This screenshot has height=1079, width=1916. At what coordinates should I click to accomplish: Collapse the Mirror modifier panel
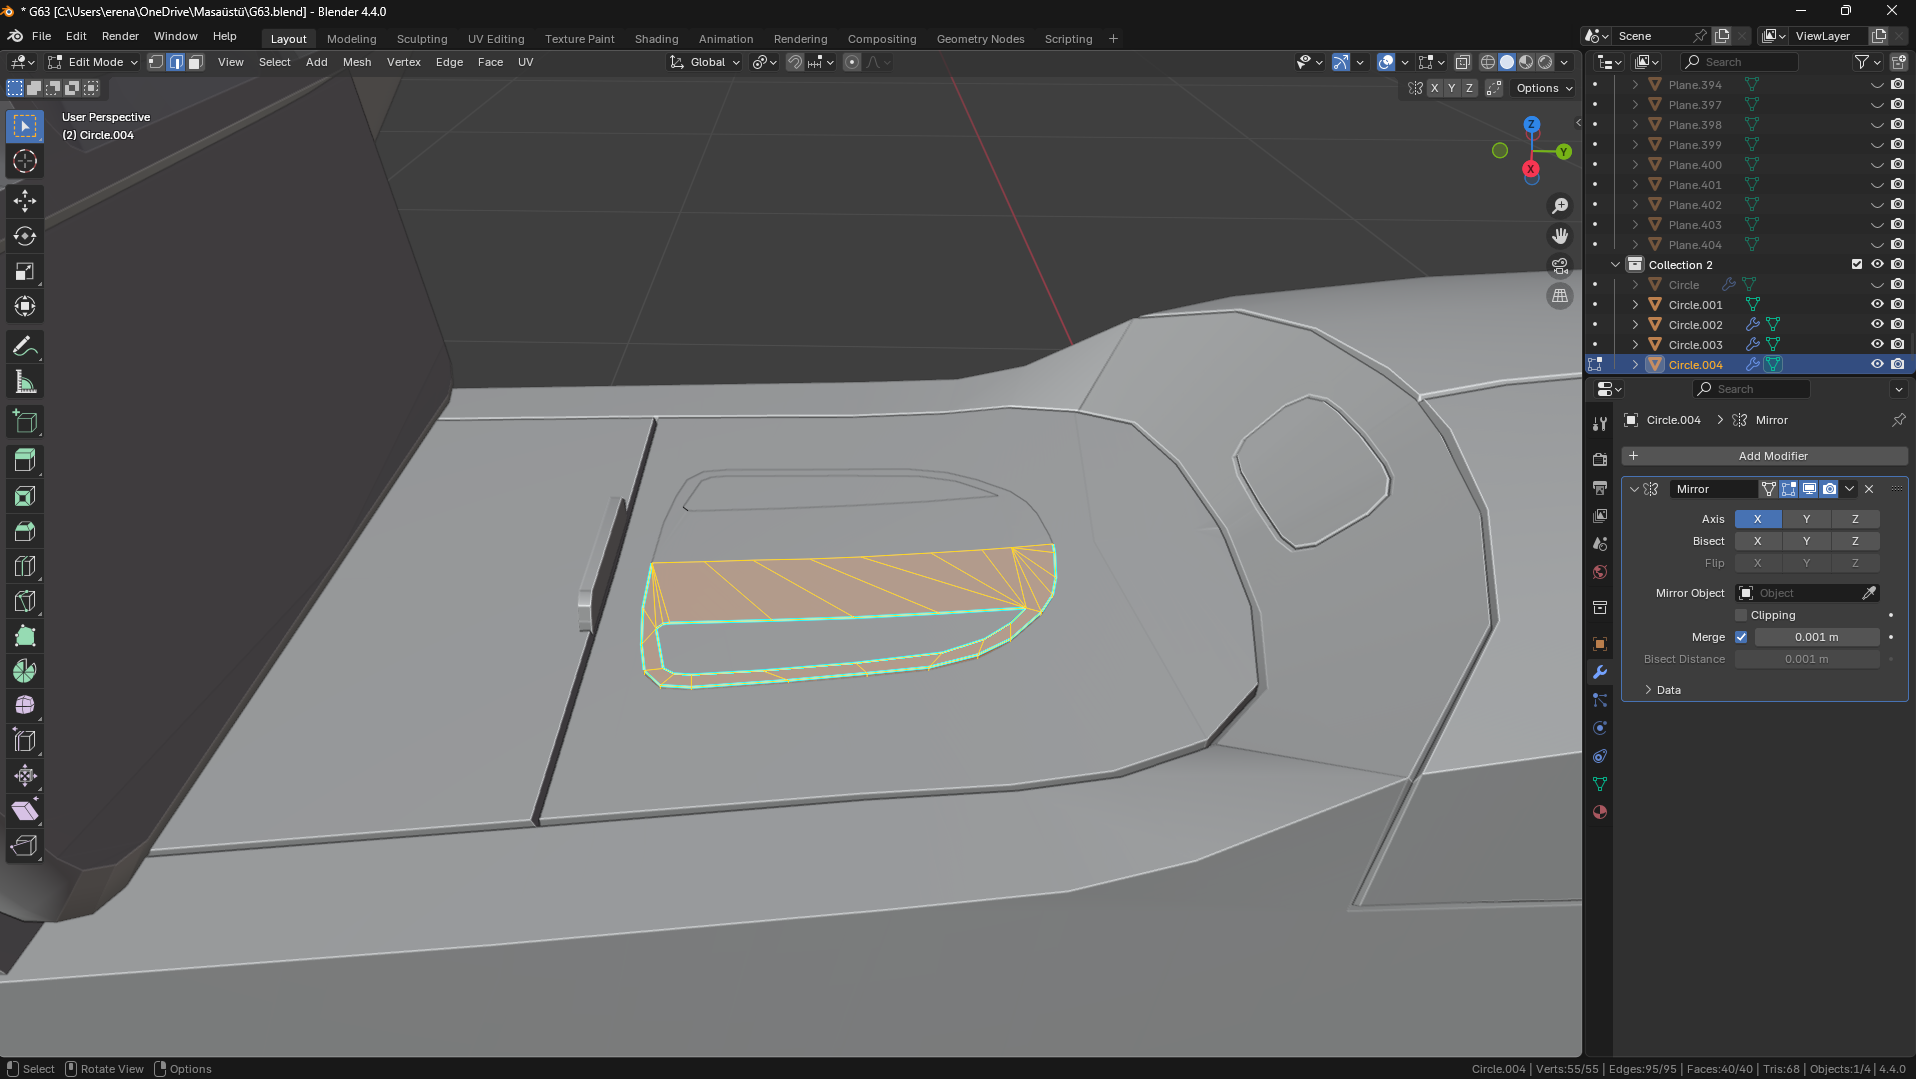1634,489
